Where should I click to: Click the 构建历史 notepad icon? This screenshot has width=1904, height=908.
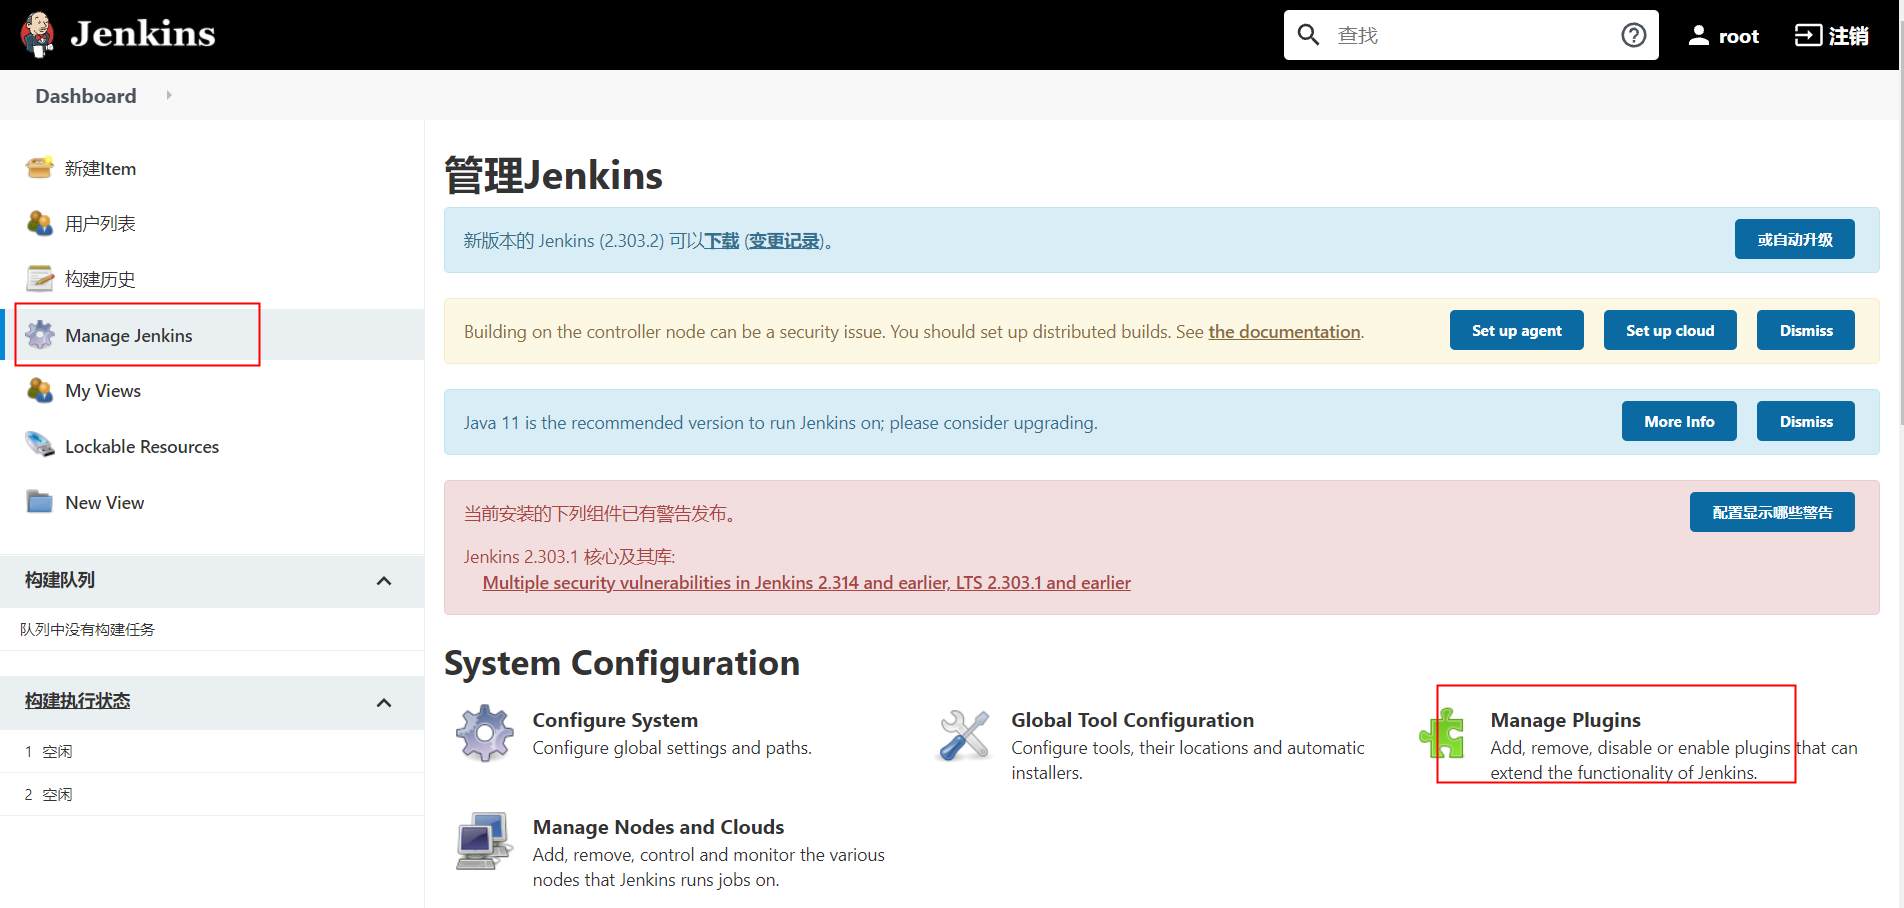(x=40, y=278)
